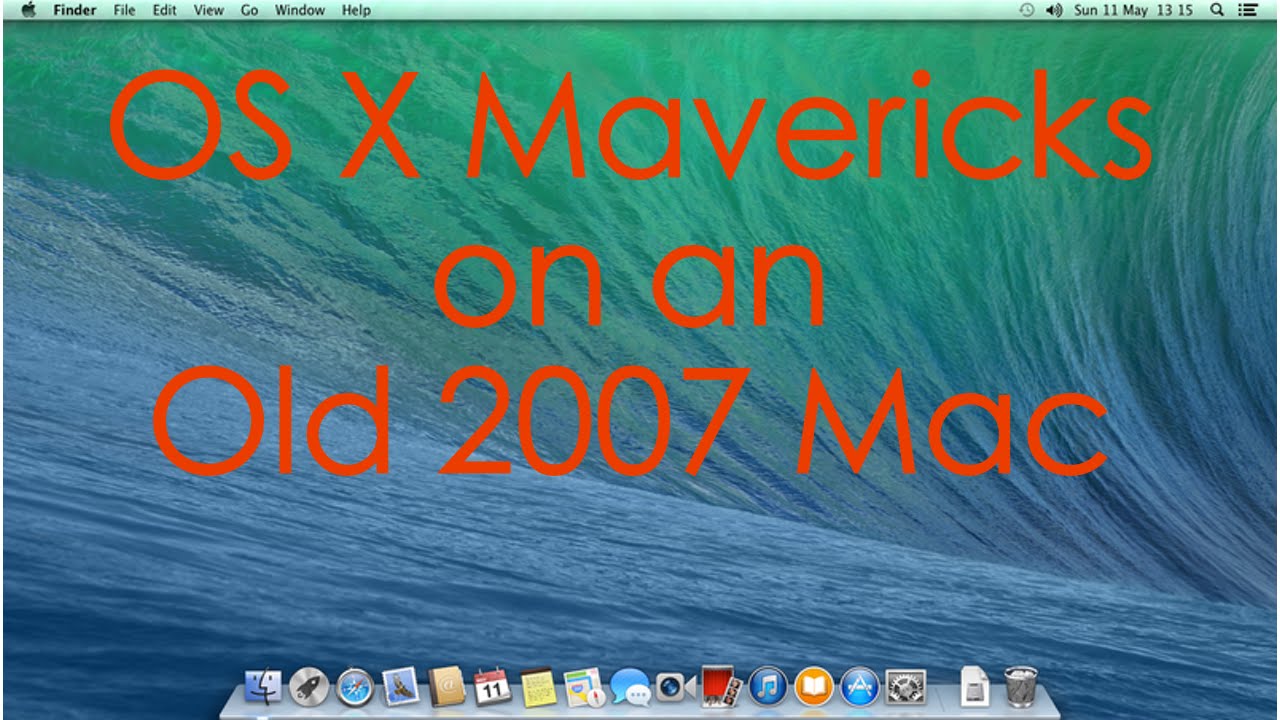Open the Edit menu

165,10
